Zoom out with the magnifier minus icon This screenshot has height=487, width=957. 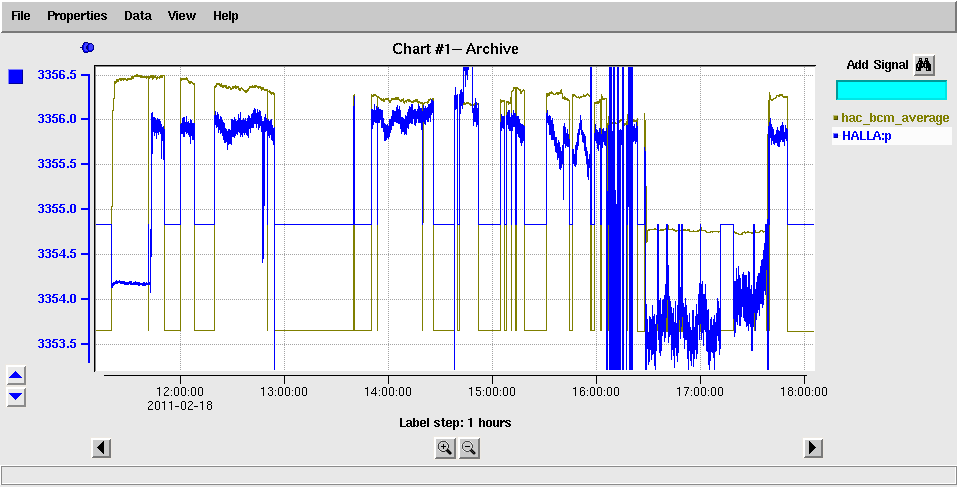(x=469, y=449)
